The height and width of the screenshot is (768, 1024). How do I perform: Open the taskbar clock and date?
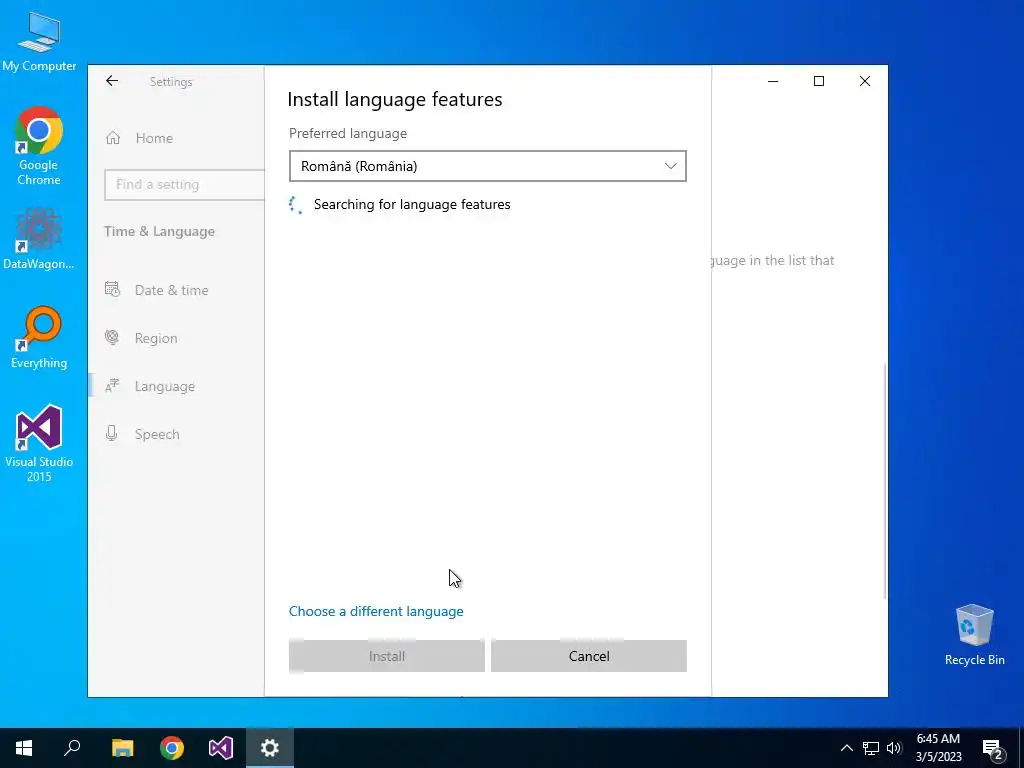[938, 748]
